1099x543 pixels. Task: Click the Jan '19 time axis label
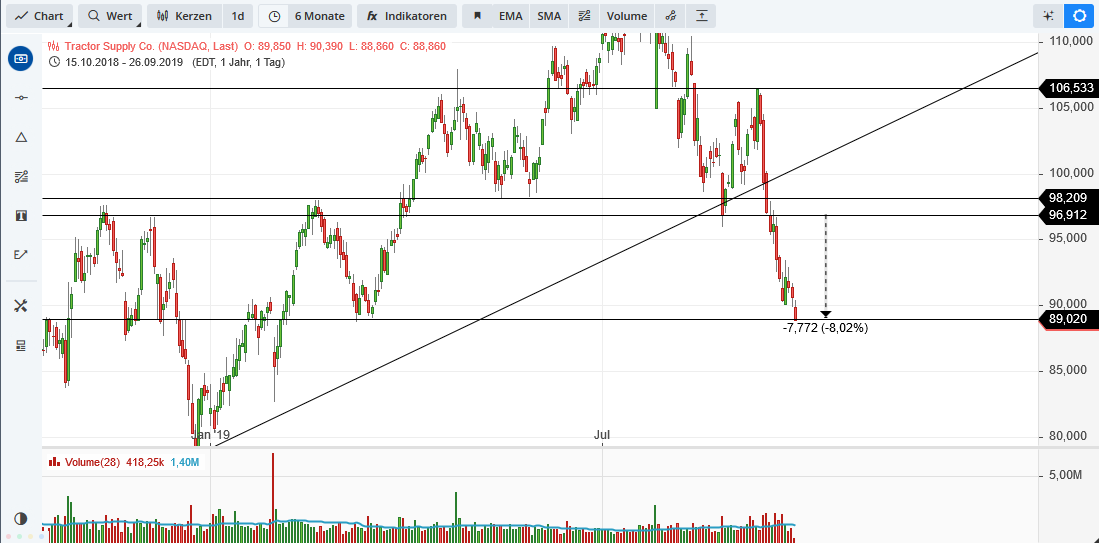tap(211, 434)
